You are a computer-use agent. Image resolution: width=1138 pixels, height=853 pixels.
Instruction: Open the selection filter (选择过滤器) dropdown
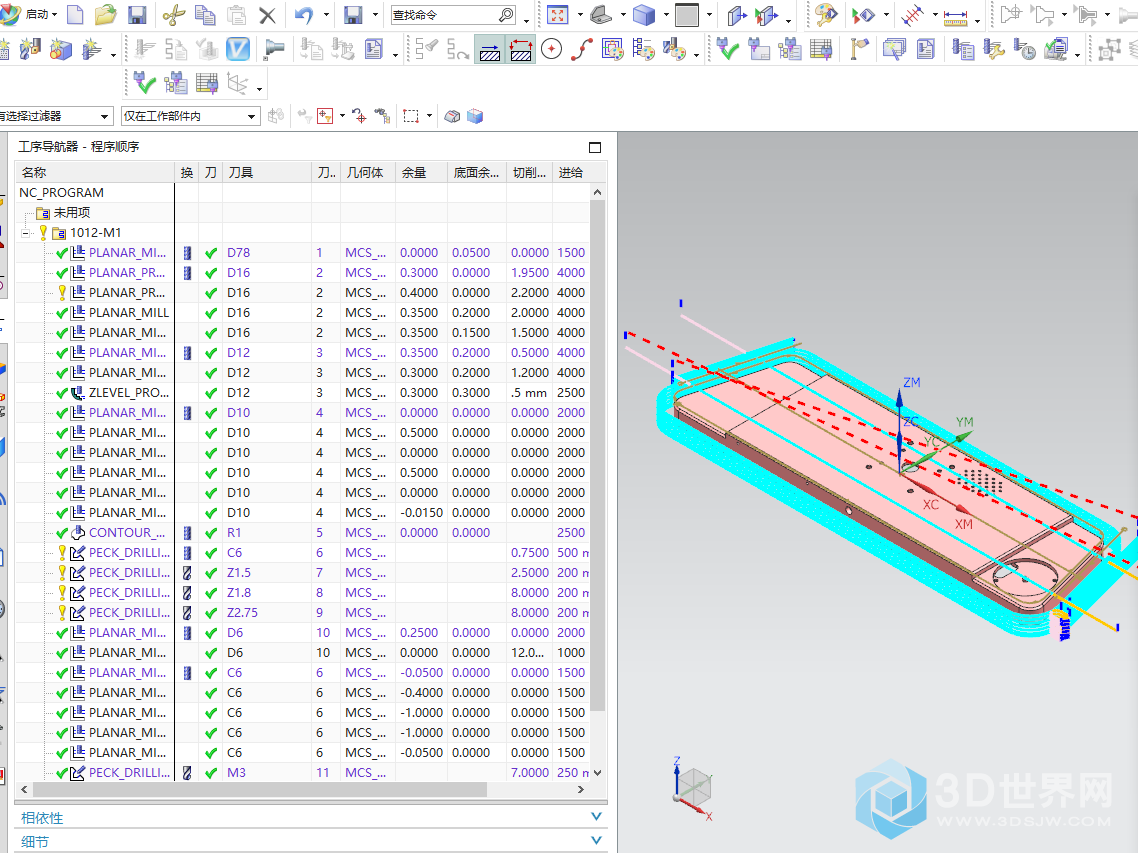(105, 116)
